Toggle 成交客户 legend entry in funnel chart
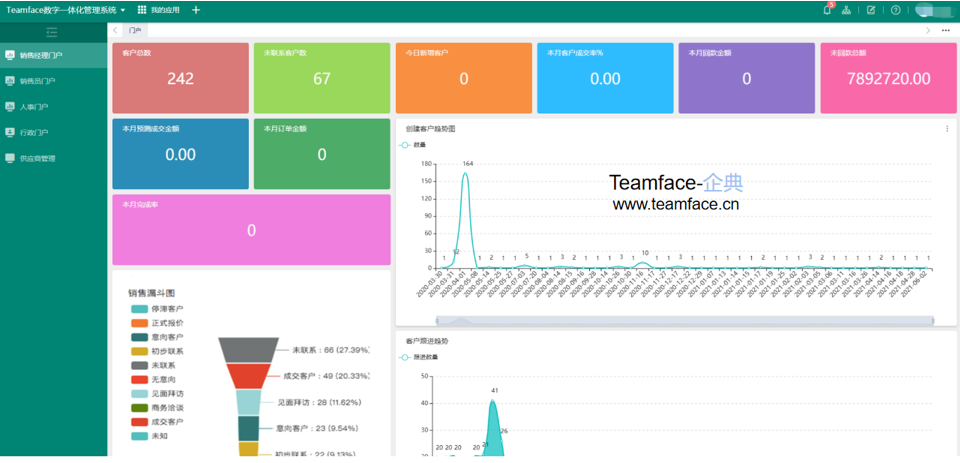 click(x=157, y=422)
